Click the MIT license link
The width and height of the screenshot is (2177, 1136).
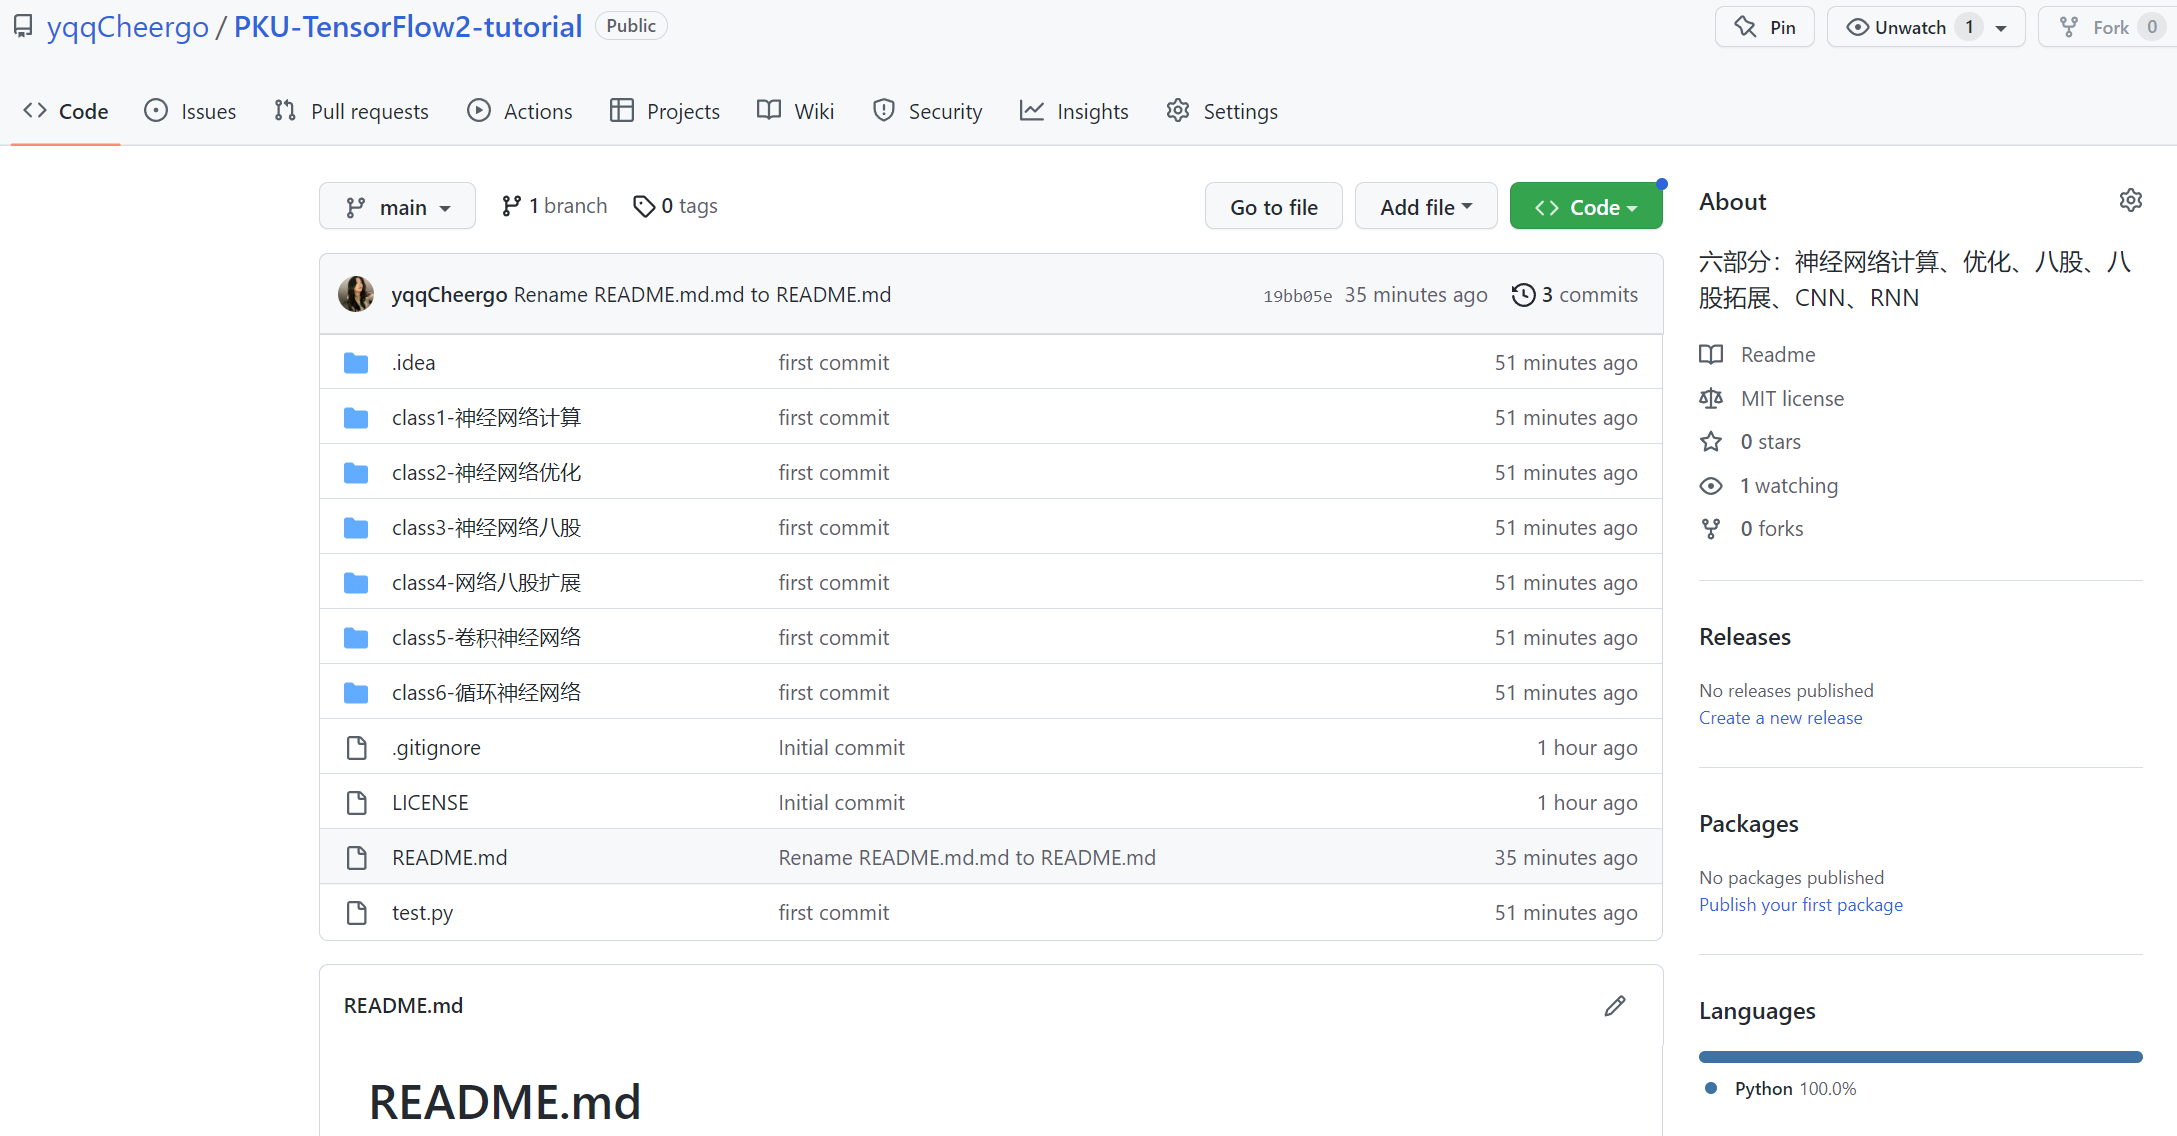[x=1792, y=399]
